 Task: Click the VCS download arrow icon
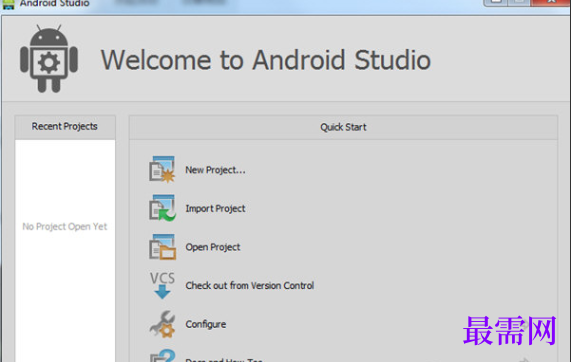point(162,285)
